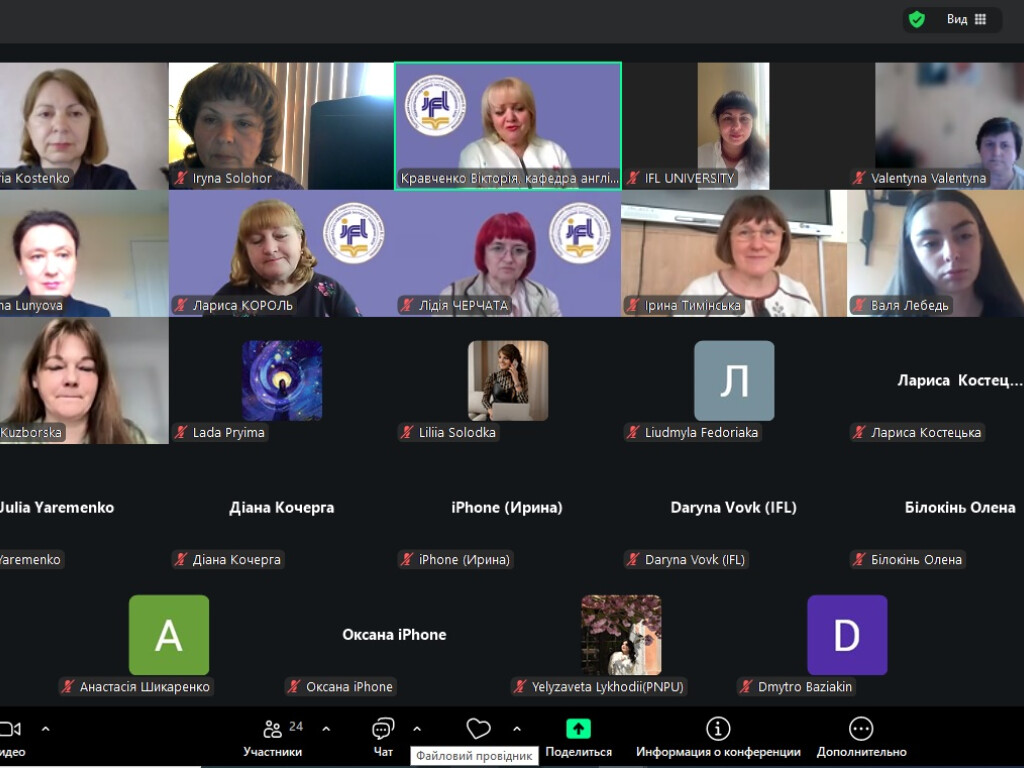Click the heart reactions icon
This screenshot has width=1024, height=768.
(478, 728)
